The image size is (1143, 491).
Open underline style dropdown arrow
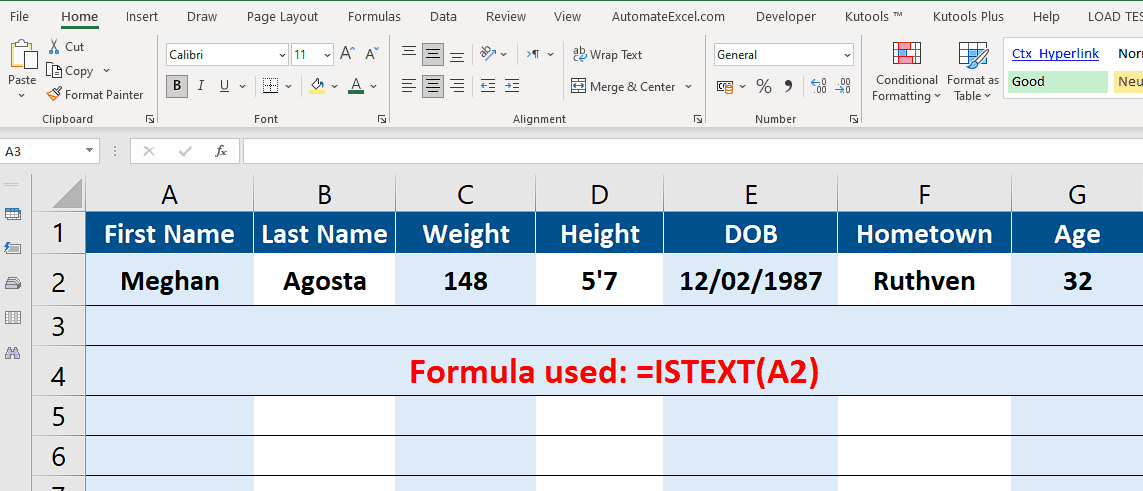click(242, 87)
